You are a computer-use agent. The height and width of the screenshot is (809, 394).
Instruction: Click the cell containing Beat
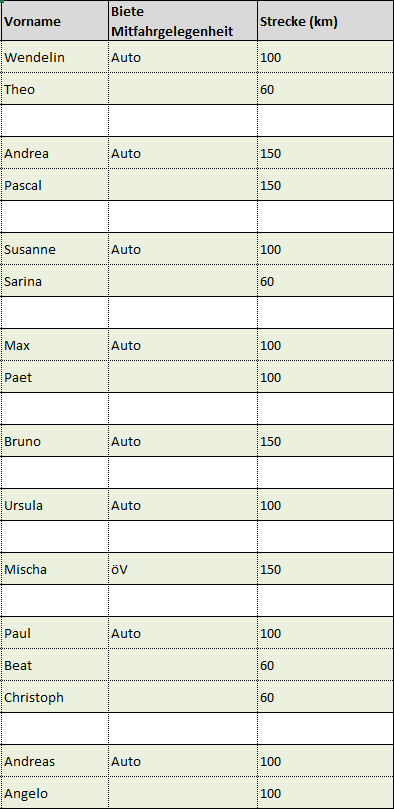55,665
